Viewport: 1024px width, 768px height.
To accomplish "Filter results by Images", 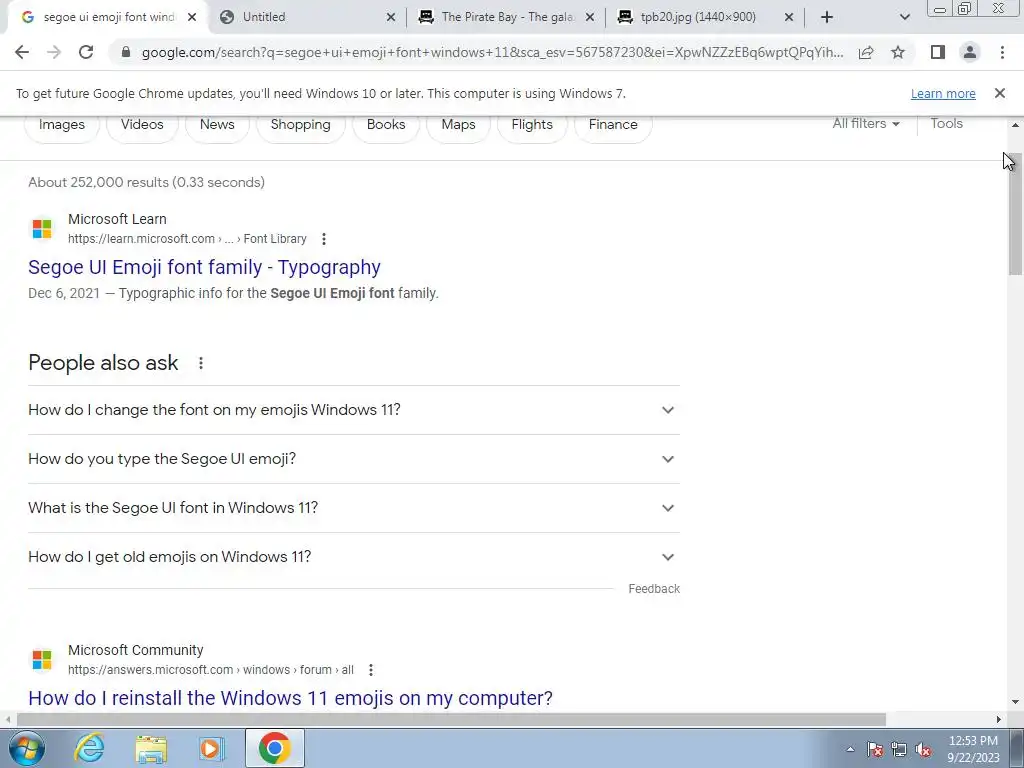I will [62, 125].
